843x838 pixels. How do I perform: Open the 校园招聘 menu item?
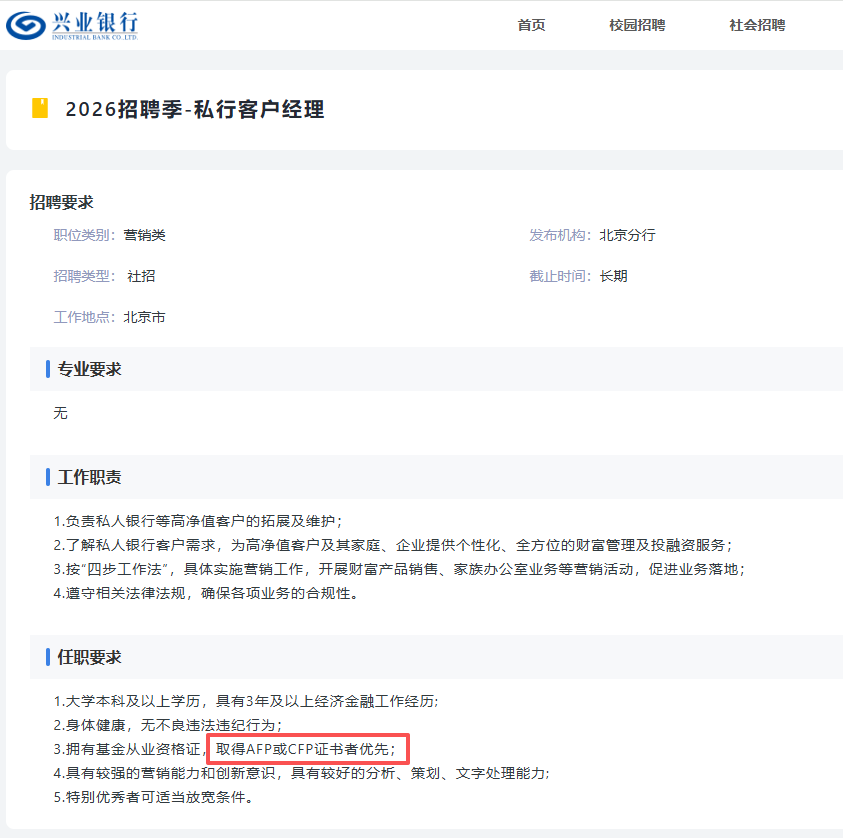[x=637, y=25]
